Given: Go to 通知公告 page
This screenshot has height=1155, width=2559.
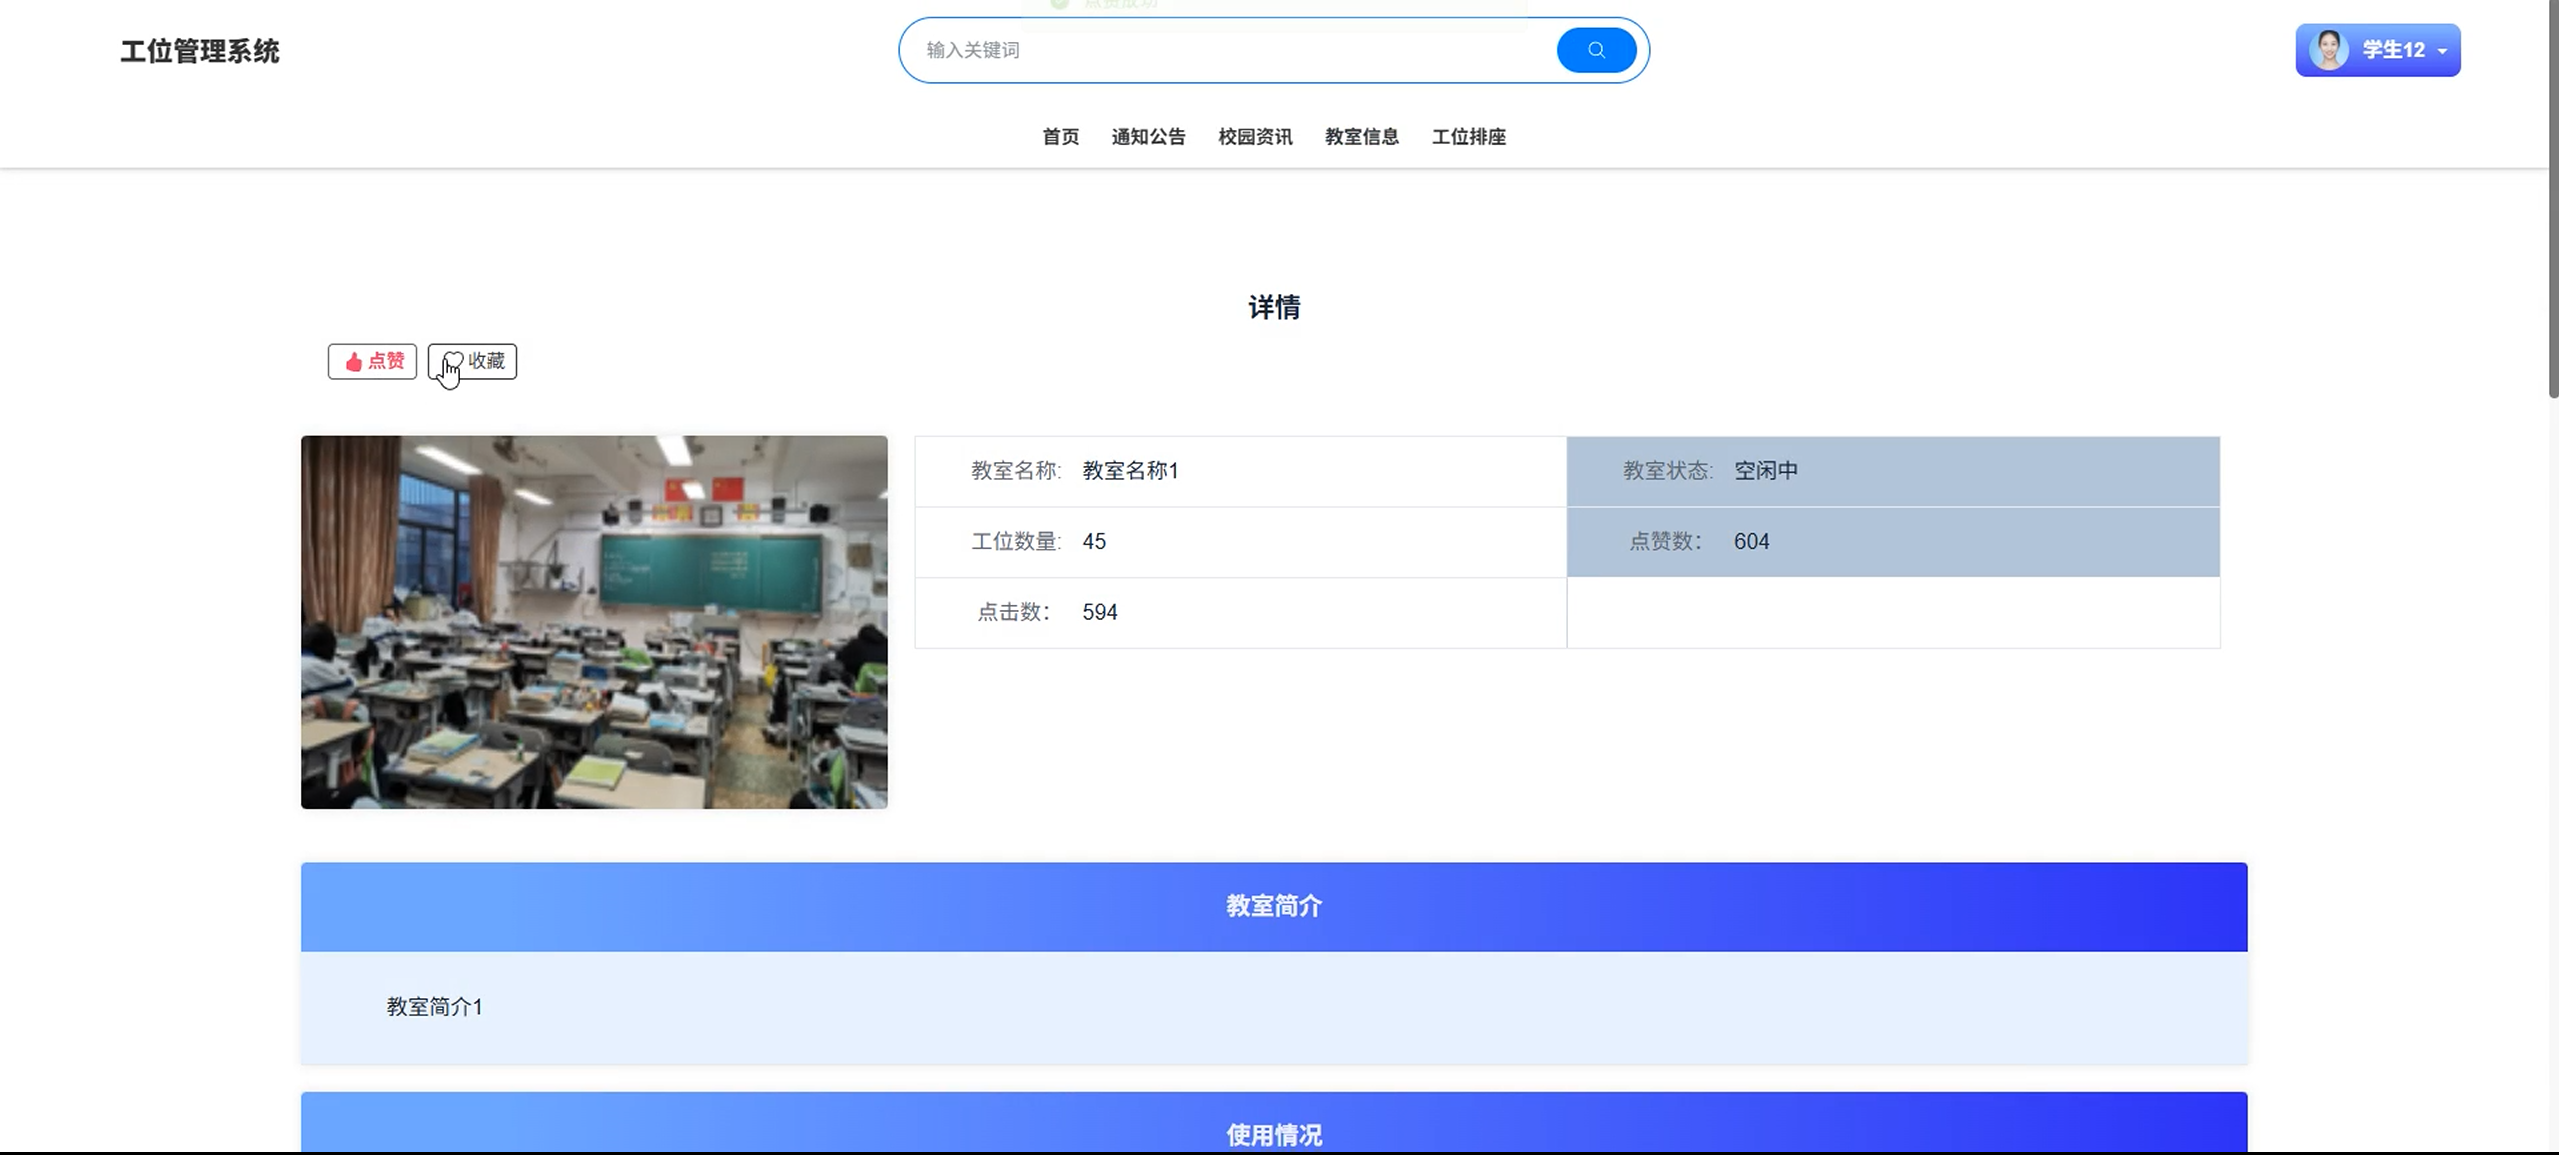Looking at the screenshot, I should [x=1148, y=137].
